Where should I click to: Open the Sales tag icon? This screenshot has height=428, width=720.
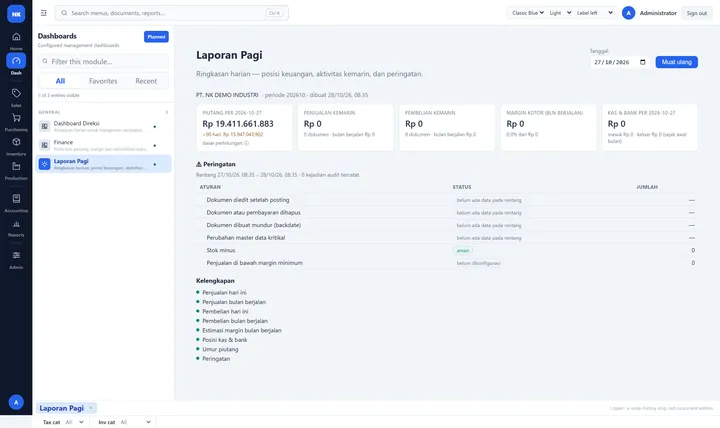pyautogui.click(x=16, y=94)
